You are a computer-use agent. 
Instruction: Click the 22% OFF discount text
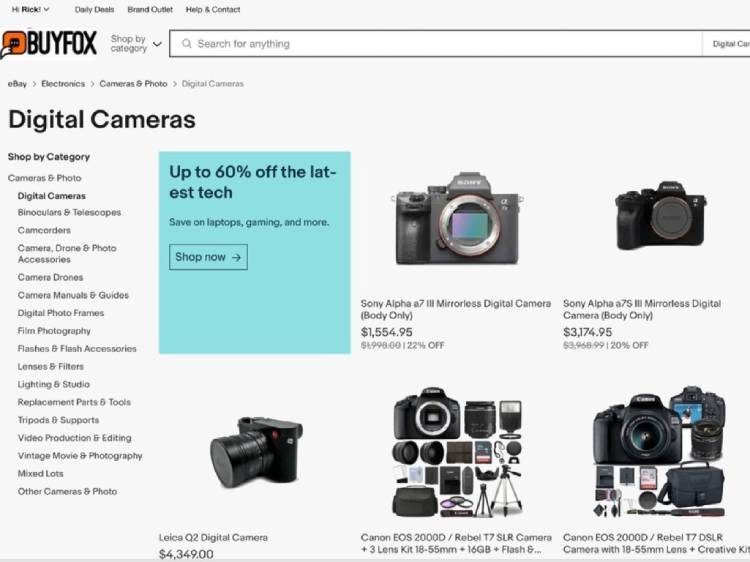(x=426, y=345)
